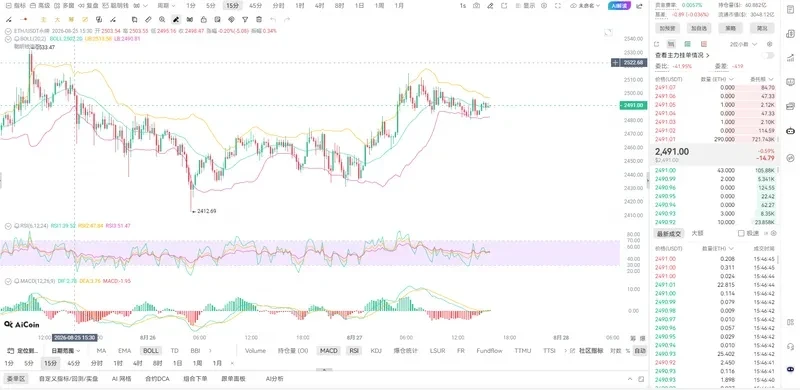This screenshot has height=390, width=800.
Task: Click the lock drawings icon
Action: [x=204, y=19]
